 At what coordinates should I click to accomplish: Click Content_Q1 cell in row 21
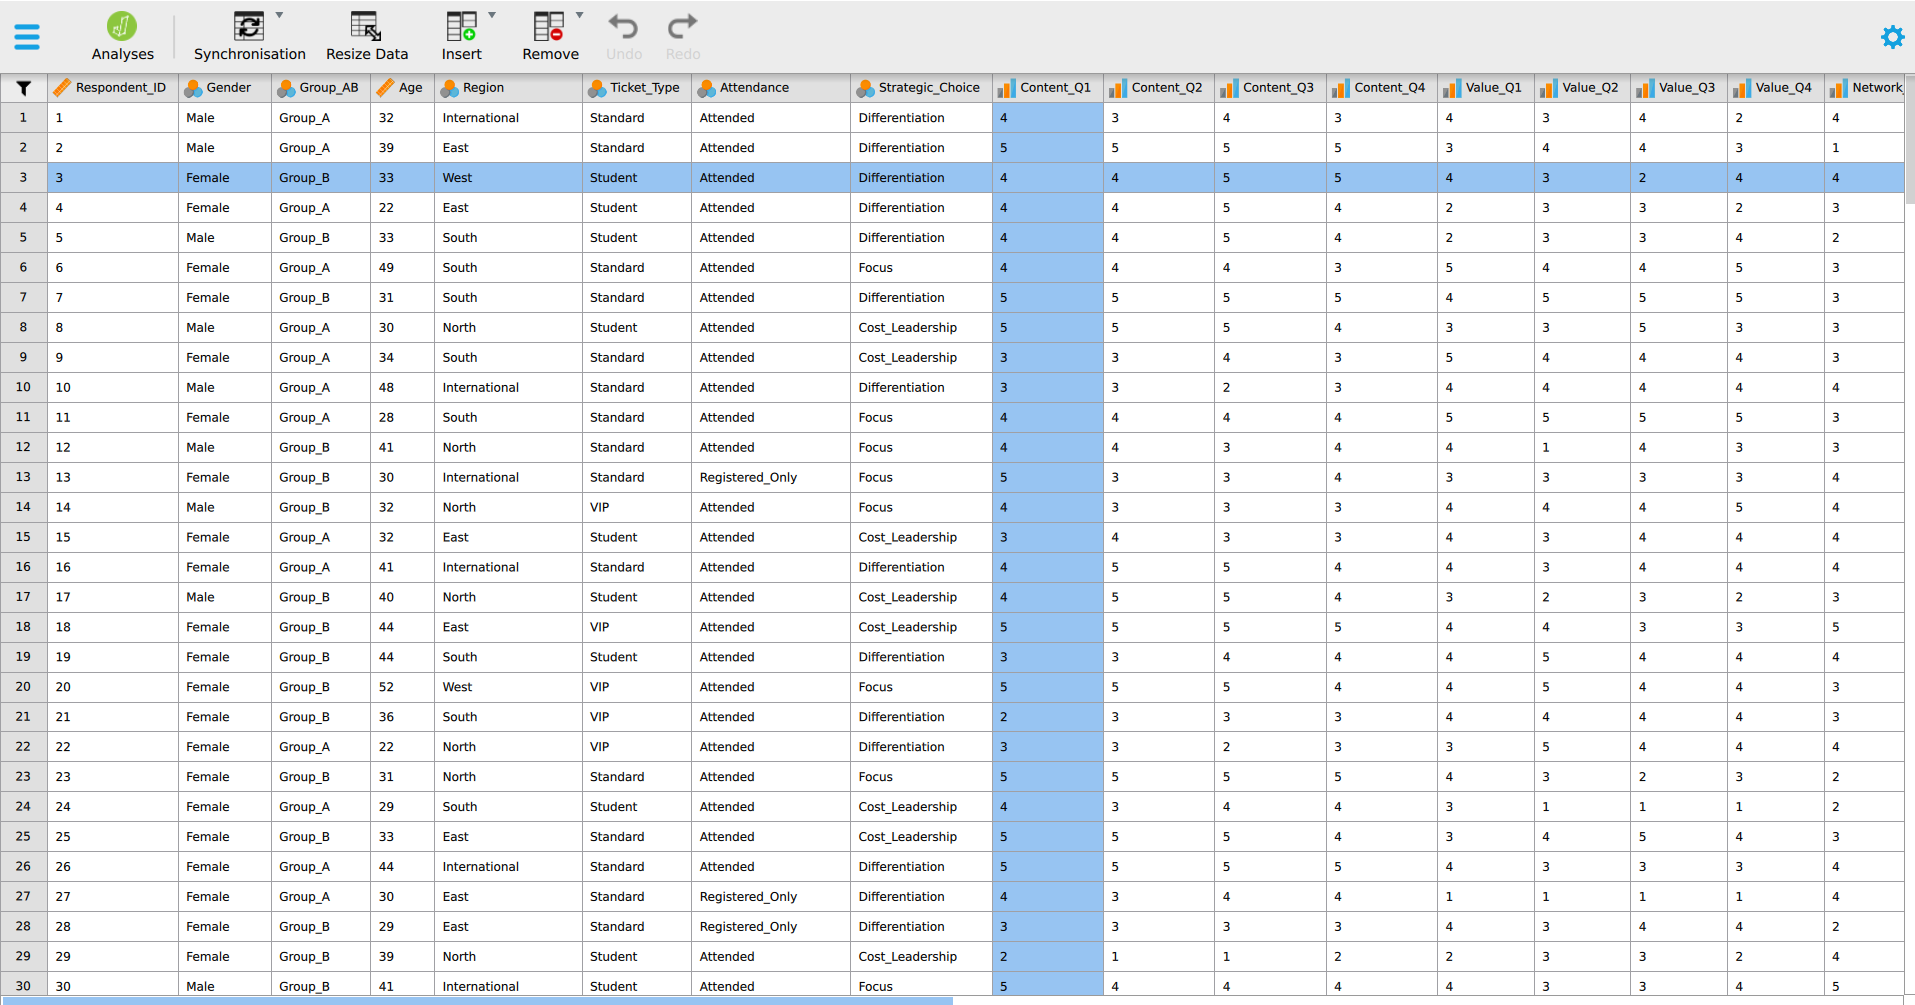coord(1048,717)
